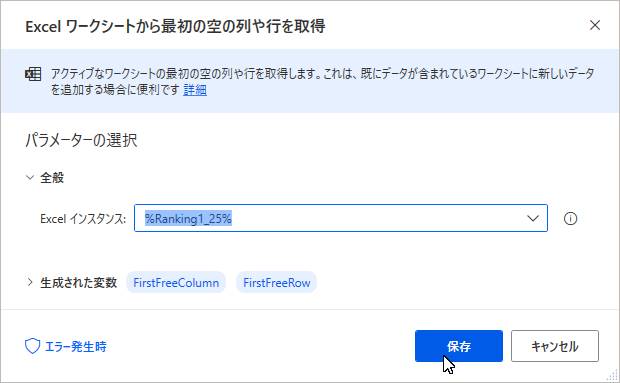
Task: Open the Excel インスタンス dropdown arrow
Action: [533, 218]
